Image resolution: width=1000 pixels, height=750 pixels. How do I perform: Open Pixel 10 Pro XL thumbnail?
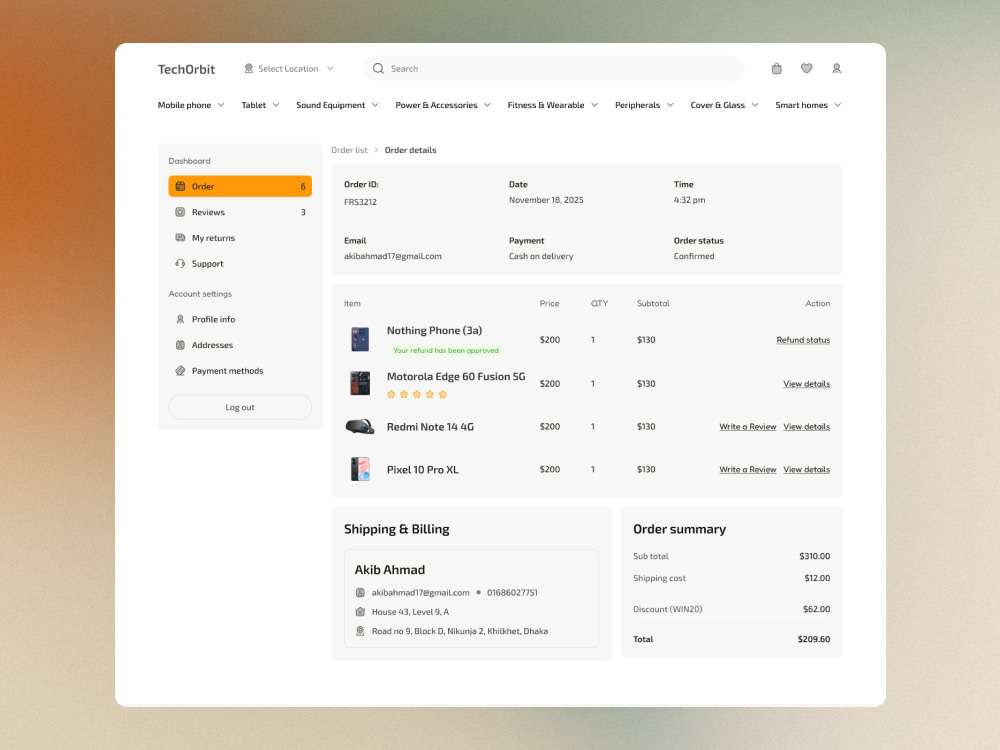[360, 469]
